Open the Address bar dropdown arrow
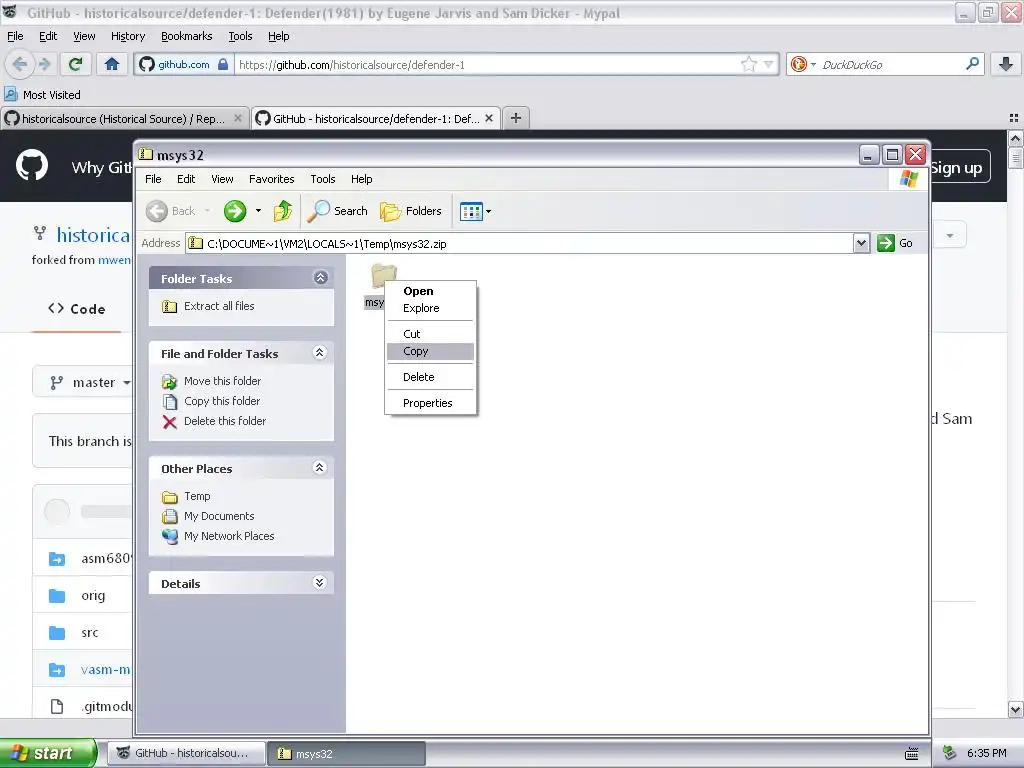Viewport: 1024px width, 768px height. (861, 244)
